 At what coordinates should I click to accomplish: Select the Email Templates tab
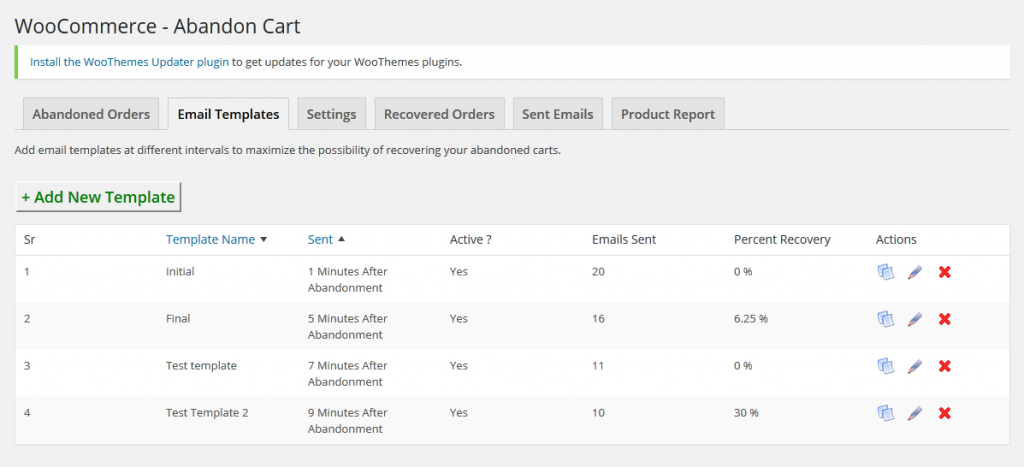click(229, 114)
